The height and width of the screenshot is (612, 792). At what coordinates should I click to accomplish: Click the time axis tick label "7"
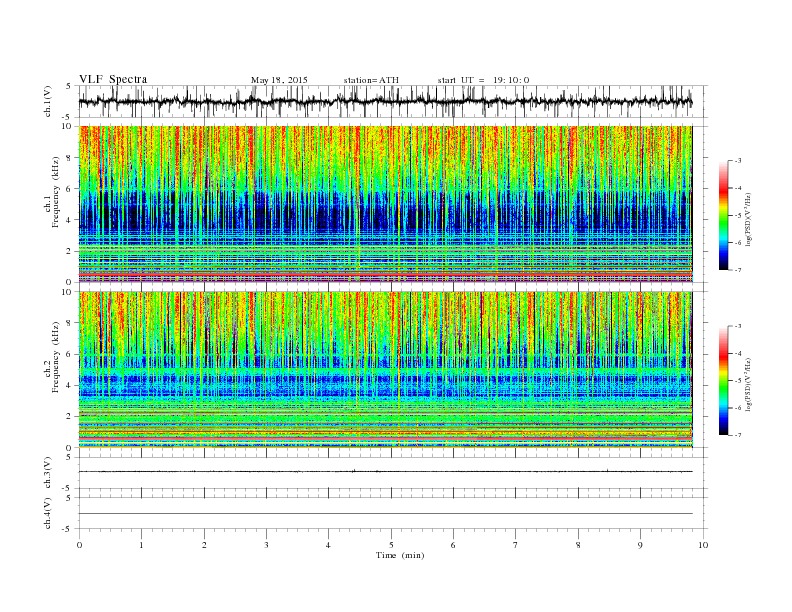[x=516, y=545]
